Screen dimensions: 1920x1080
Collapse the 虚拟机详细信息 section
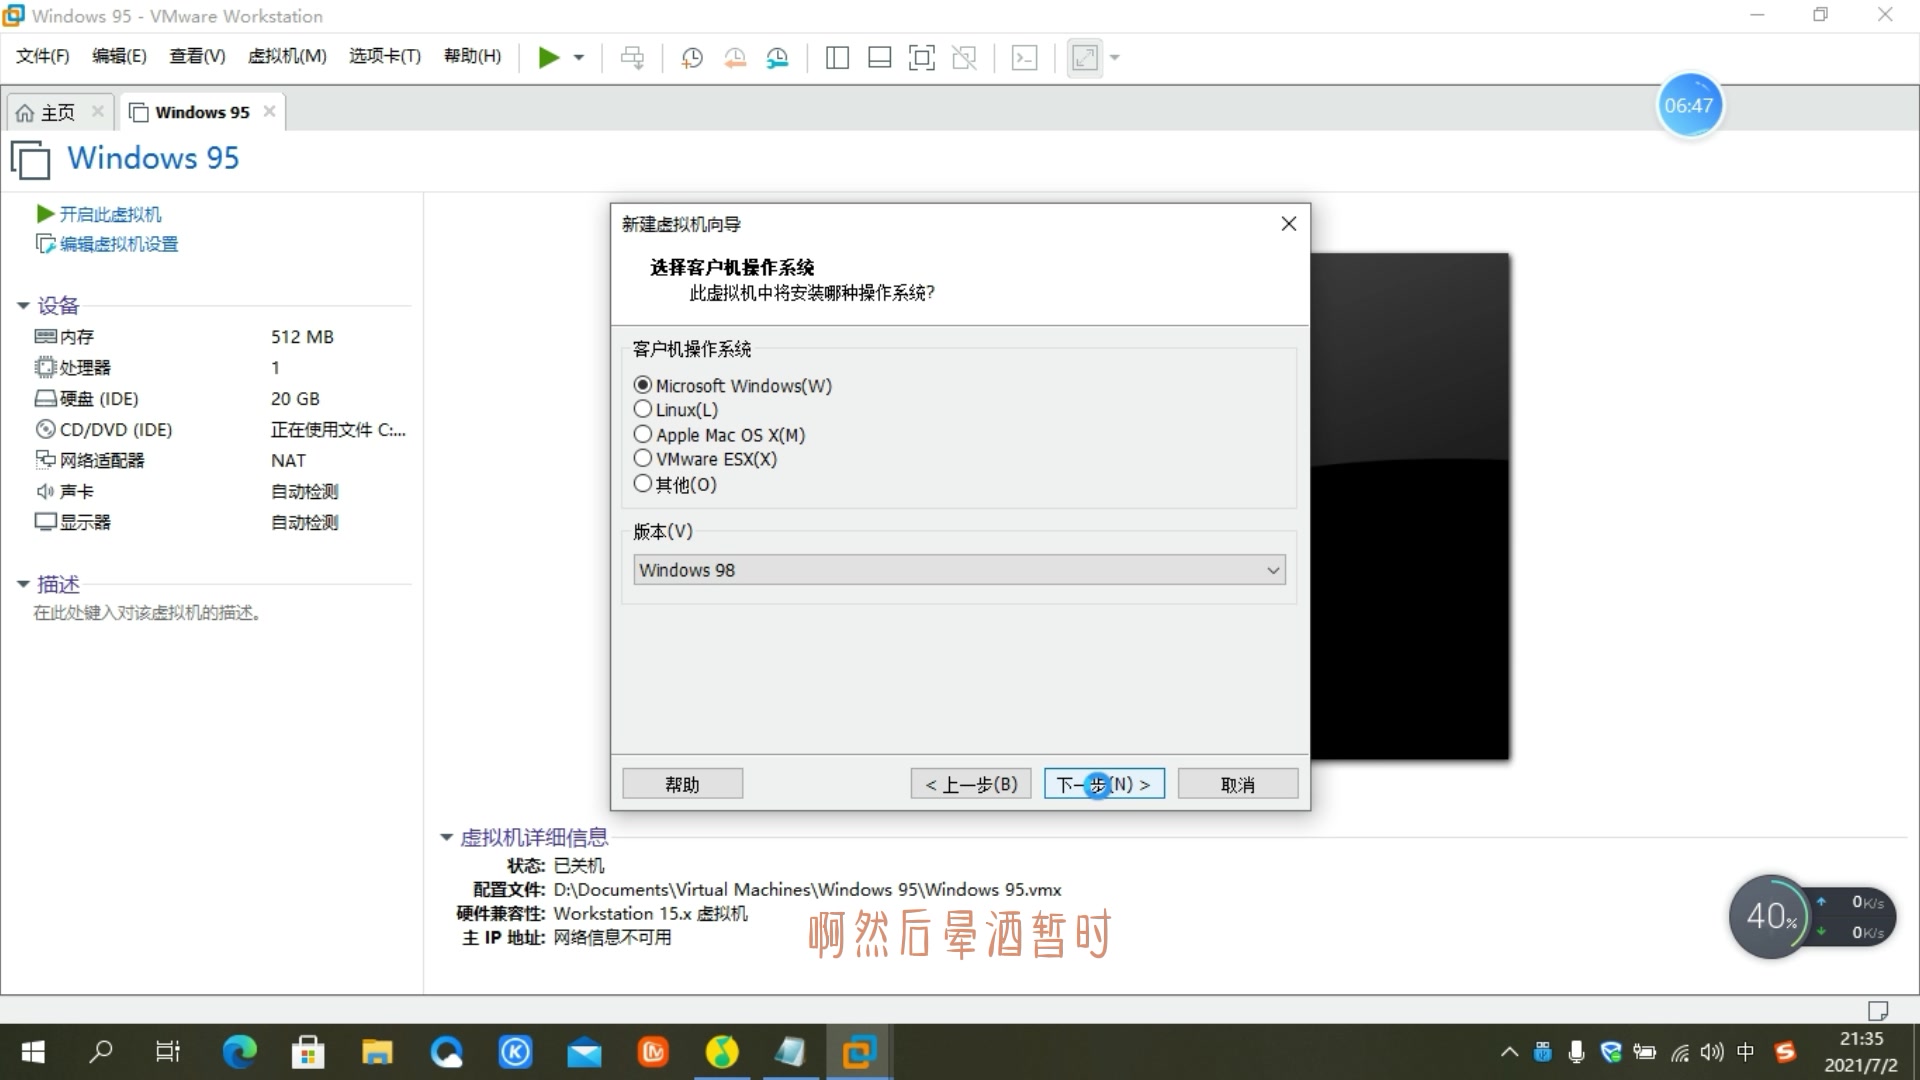point(446,837)
